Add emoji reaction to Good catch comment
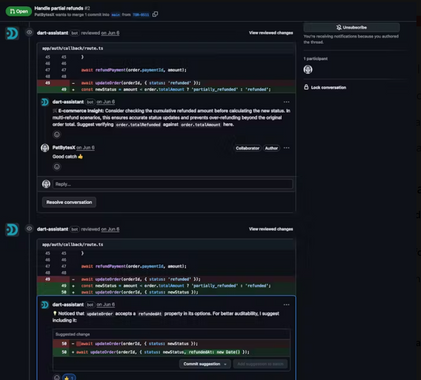 point(57,167)
